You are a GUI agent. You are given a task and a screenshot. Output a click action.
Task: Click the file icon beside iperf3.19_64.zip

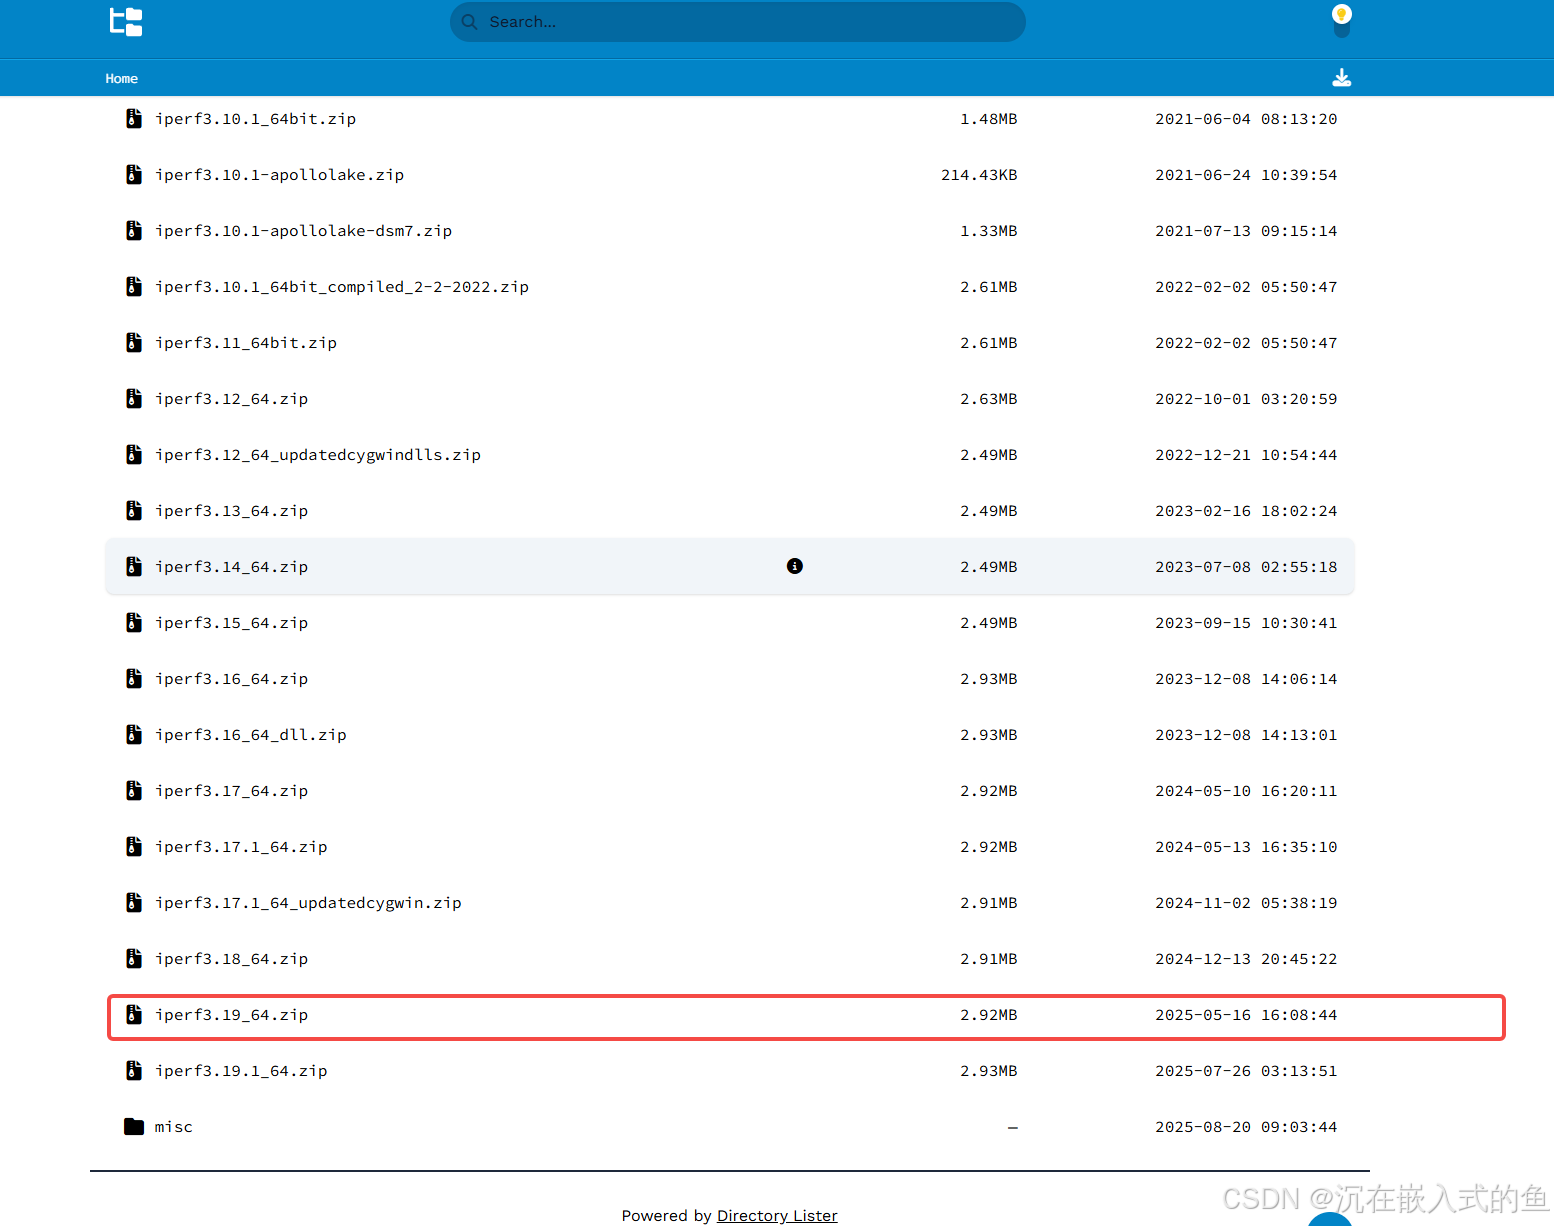(134, 1014)
